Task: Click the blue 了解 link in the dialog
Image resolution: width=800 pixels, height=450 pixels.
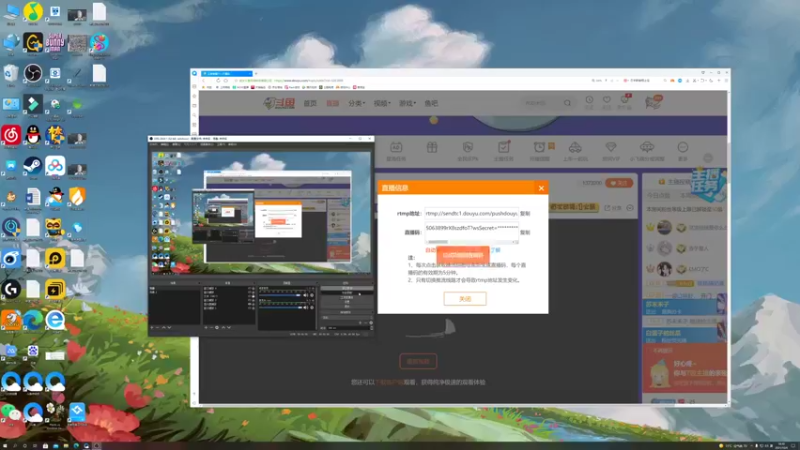Action: (495, 250)
